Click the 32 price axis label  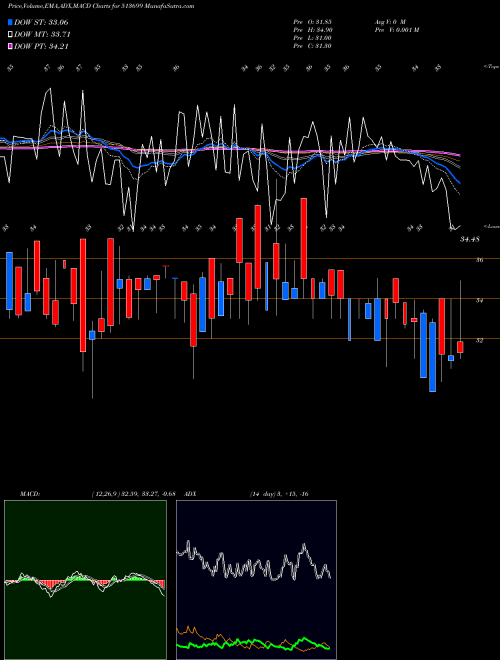(x=479, y=341)
